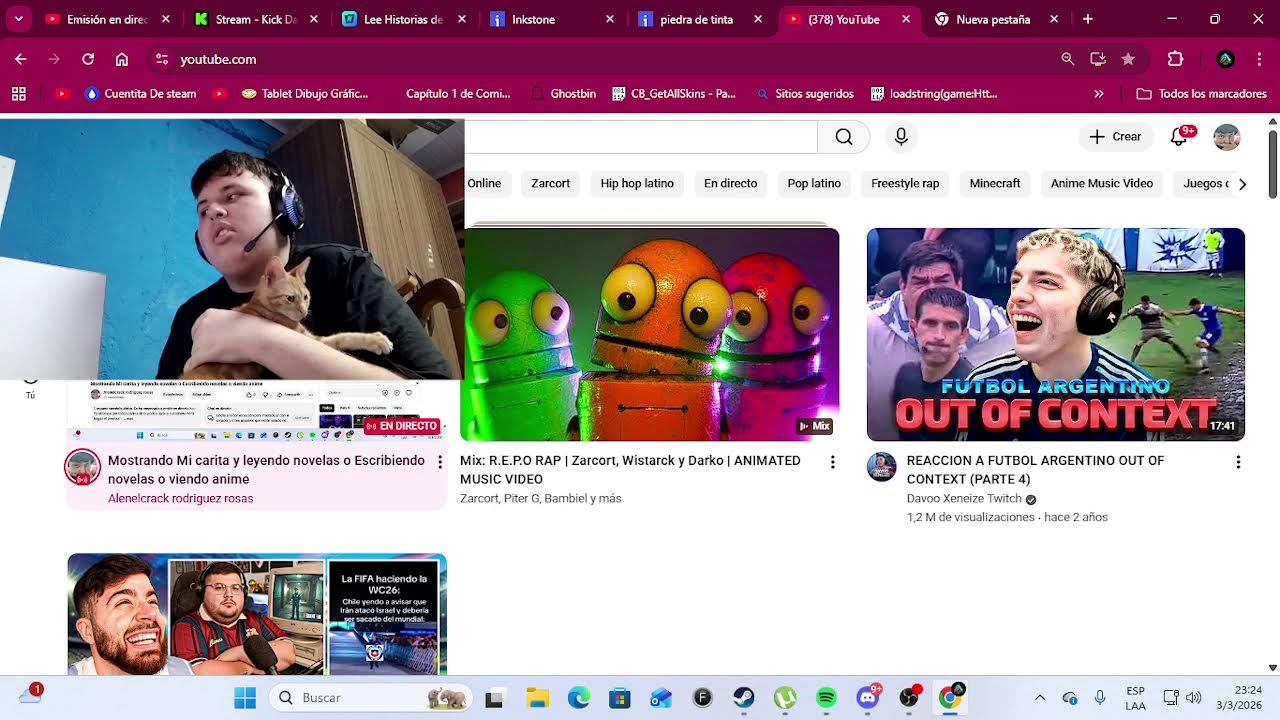Viewport: 1280px width, 720px height.
Task: Open options menu for Futbol Argentino reaction video
Action: [x=1238, y=462]
